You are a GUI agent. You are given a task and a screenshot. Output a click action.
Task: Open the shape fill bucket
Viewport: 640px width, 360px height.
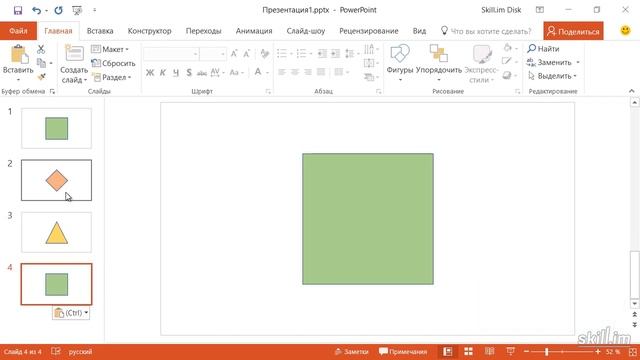(508, 48)
